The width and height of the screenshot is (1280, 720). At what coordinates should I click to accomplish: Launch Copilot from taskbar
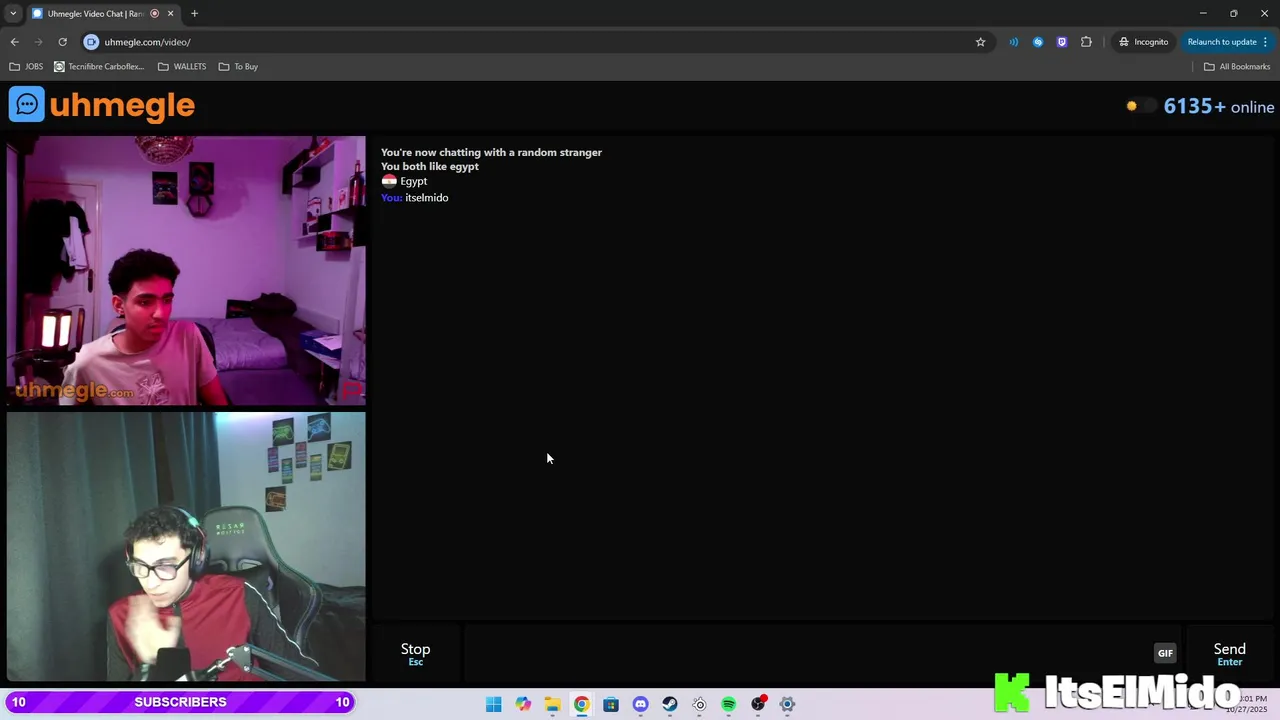tap(523, 704)
